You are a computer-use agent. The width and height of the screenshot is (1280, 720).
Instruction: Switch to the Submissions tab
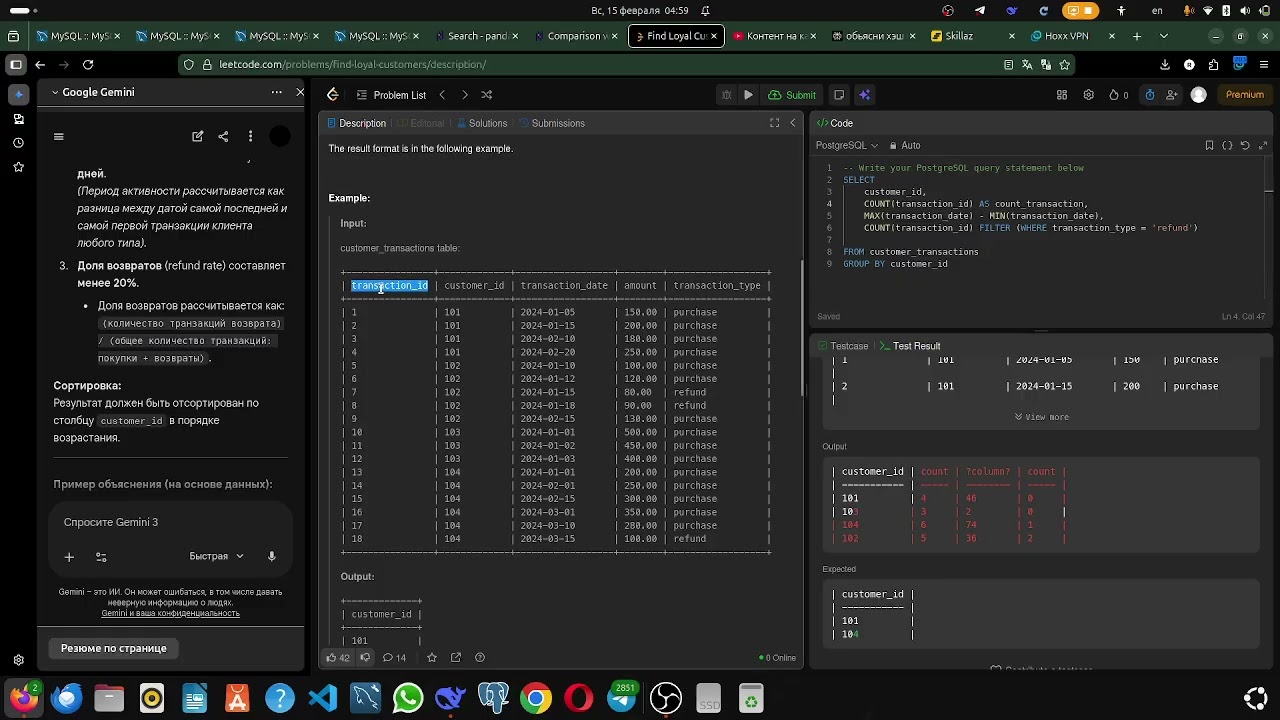pyautogui.click(x=550, y=123)
